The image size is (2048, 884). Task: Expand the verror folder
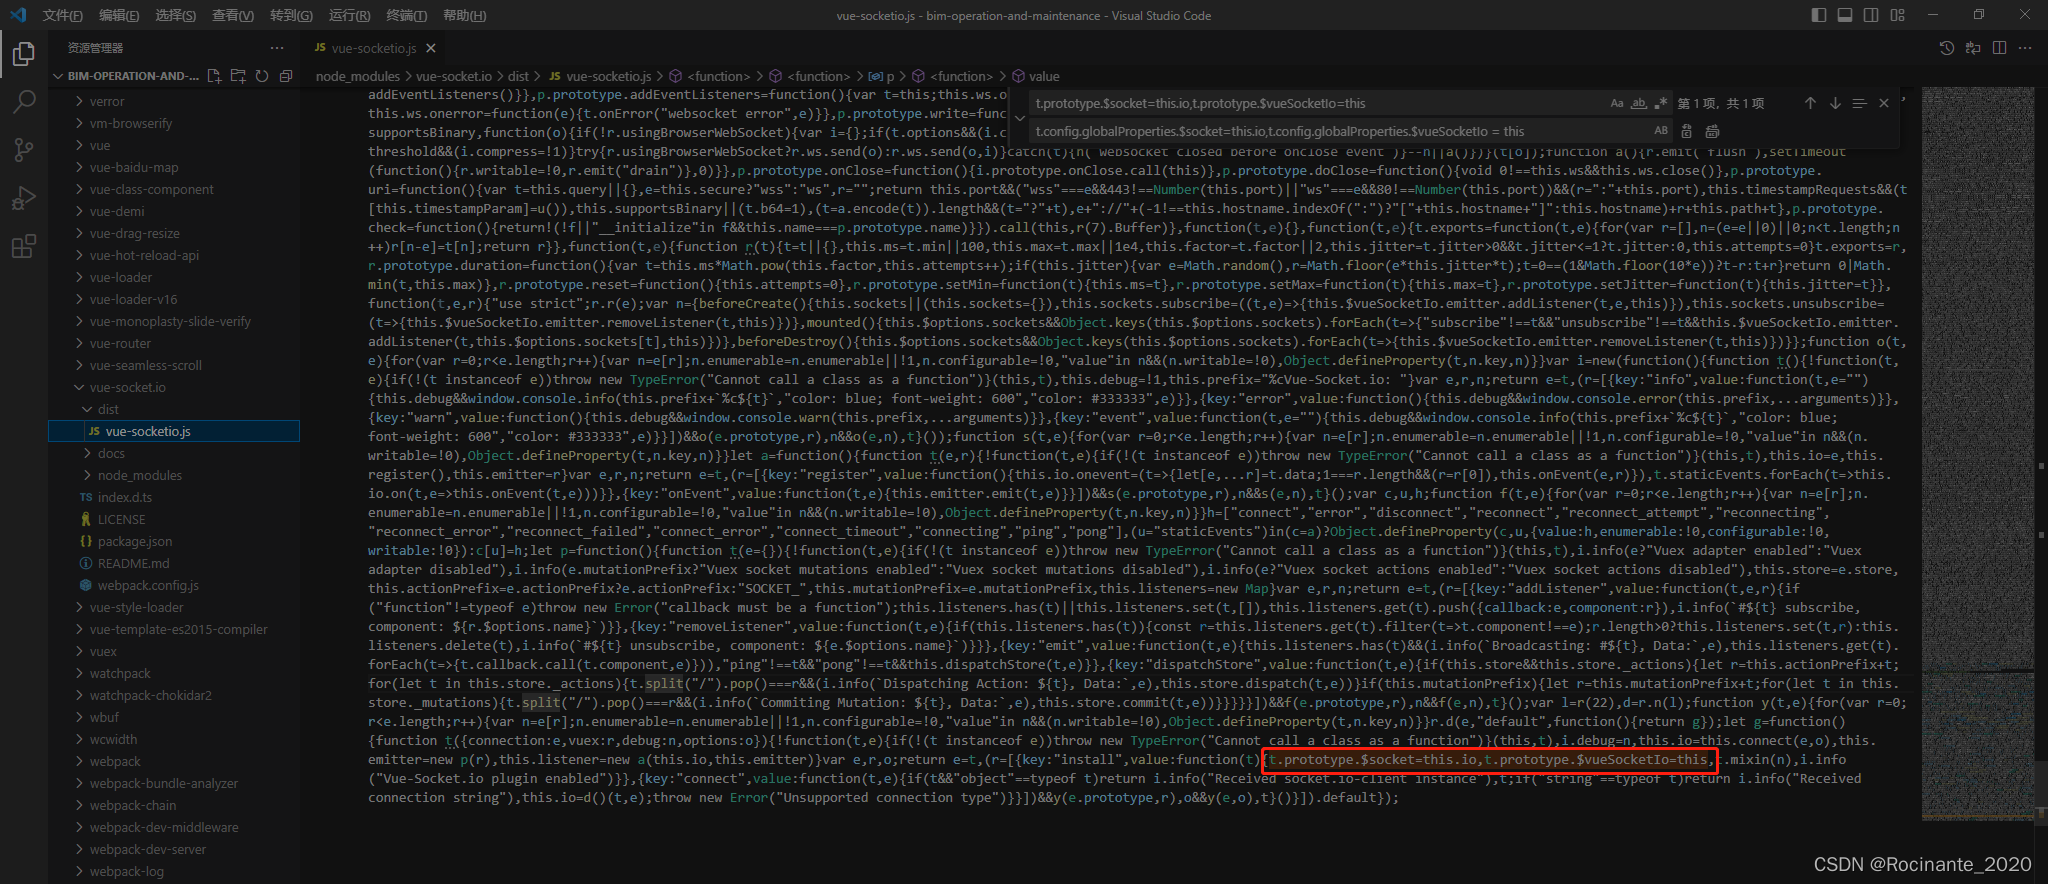coord(174,101)
